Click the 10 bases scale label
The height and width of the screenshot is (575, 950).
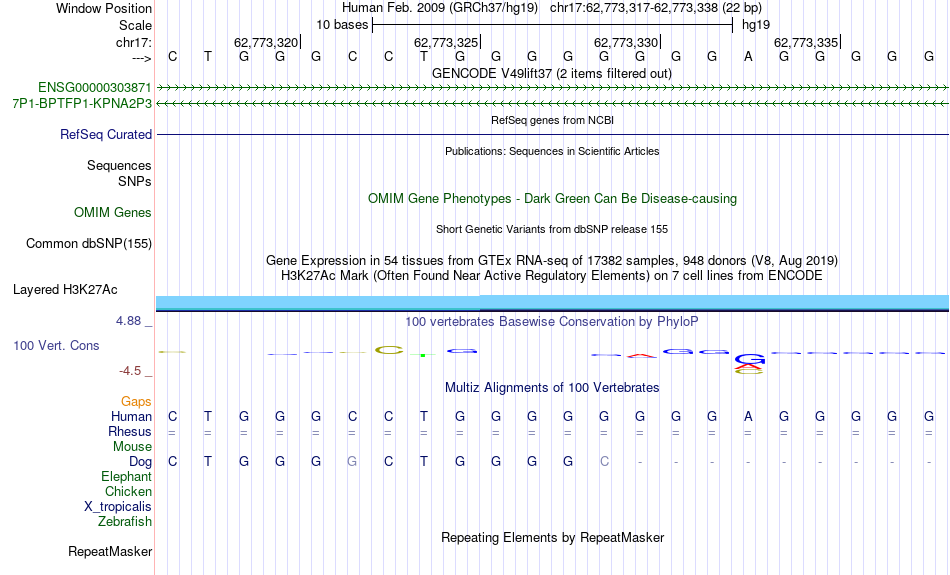coord(342,25)
